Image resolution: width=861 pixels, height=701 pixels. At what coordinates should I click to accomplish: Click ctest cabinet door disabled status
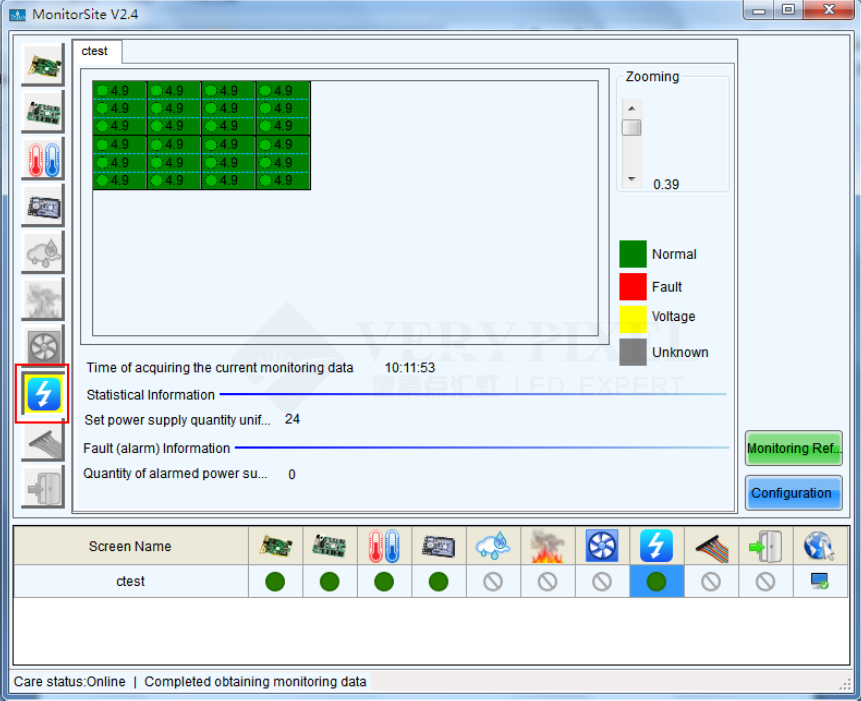[x=765, y=582]
